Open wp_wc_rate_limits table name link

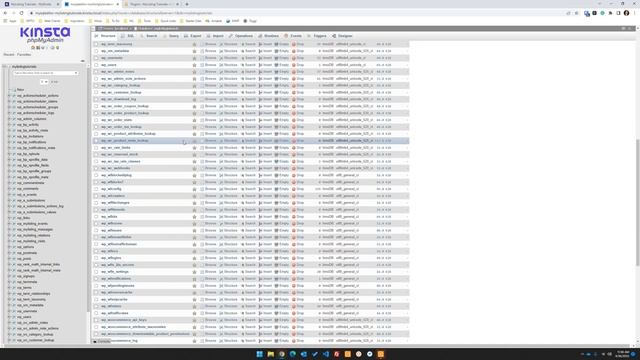(x=116, y=148)
